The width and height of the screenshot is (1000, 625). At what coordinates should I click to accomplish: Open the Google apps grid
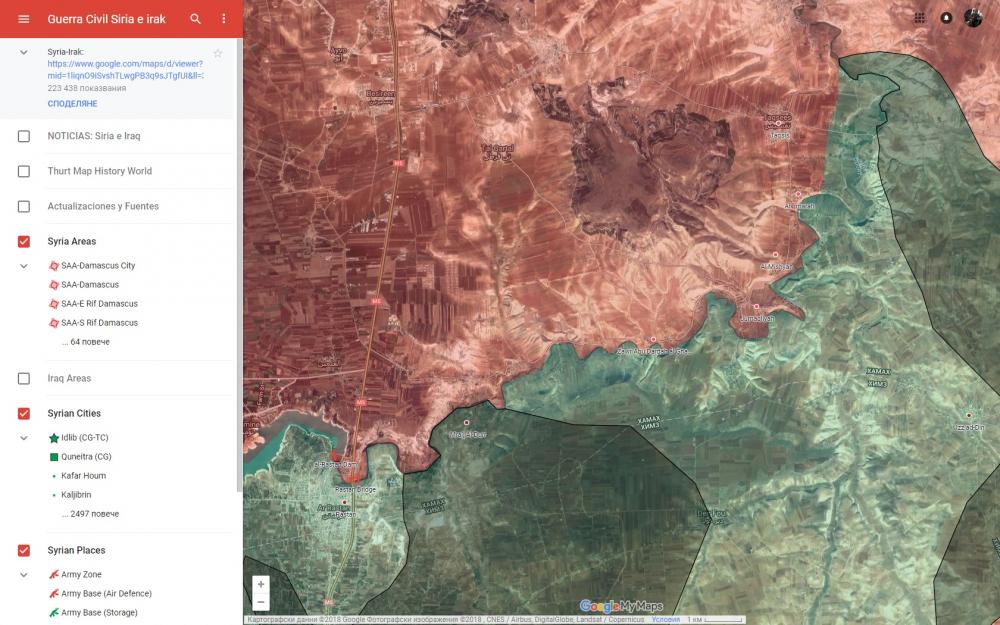click(919, 18)
